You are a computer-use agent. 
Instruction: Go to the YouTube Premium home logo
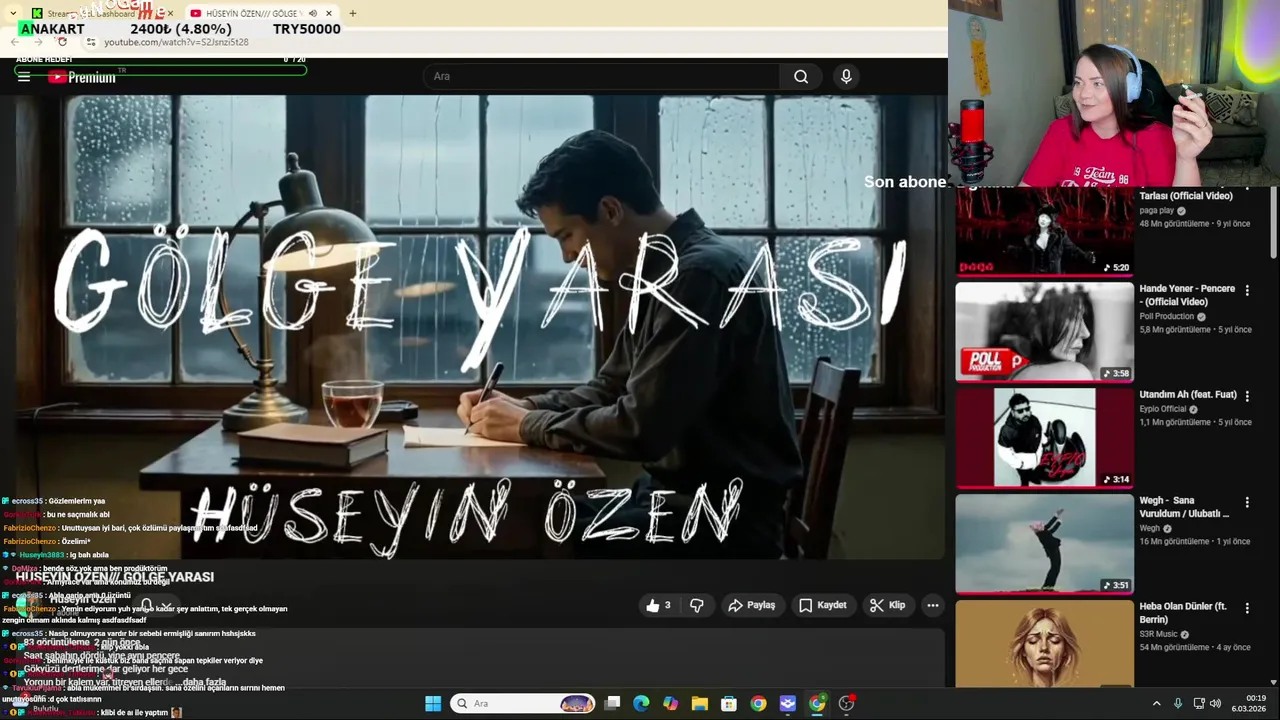click(x=82, y=77)
